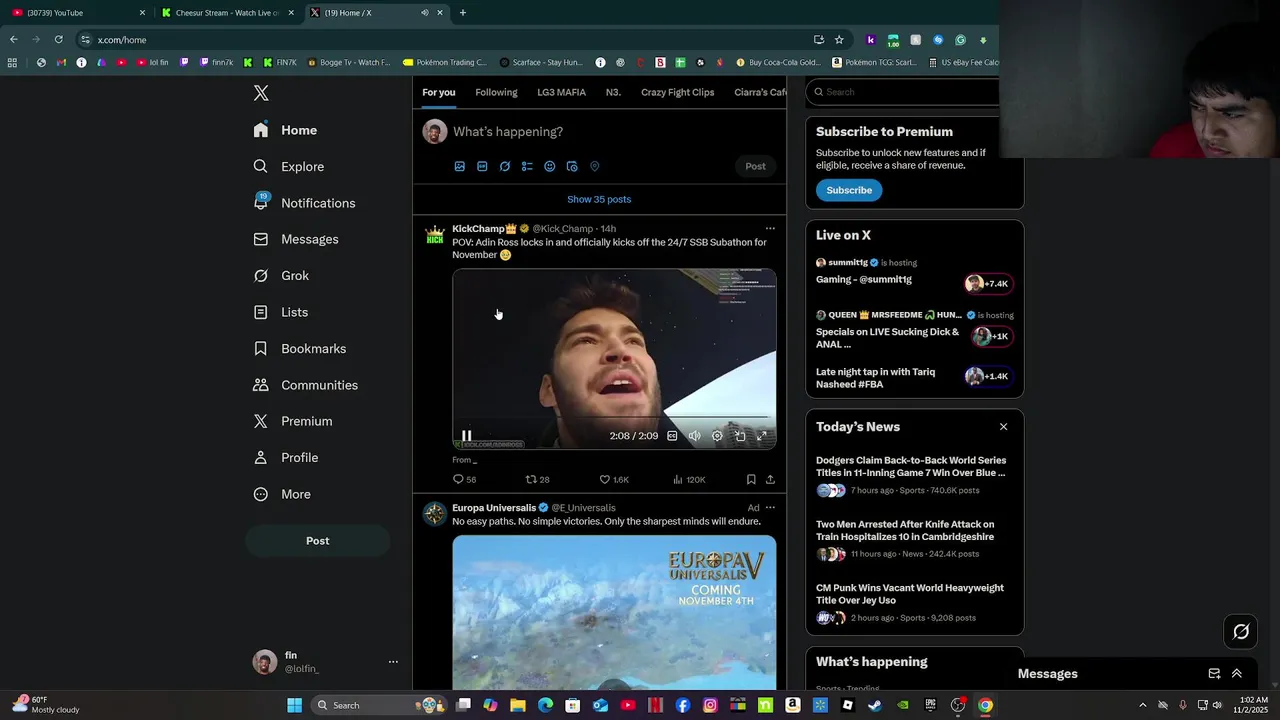Open Premium in the sidebar
The width and height of the screenshot is (1280, 720).
click(x=292, y=421)
